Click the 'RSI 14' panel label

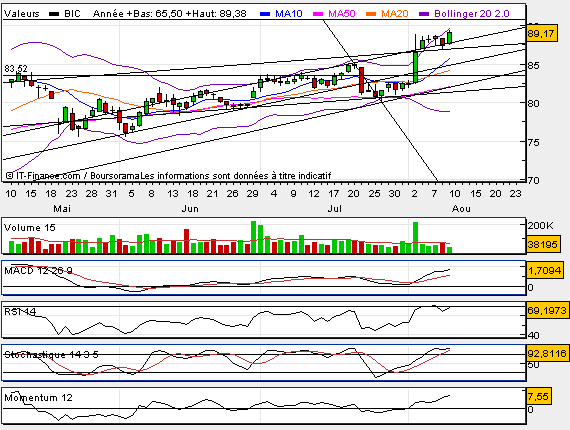(x=20, y=312)
